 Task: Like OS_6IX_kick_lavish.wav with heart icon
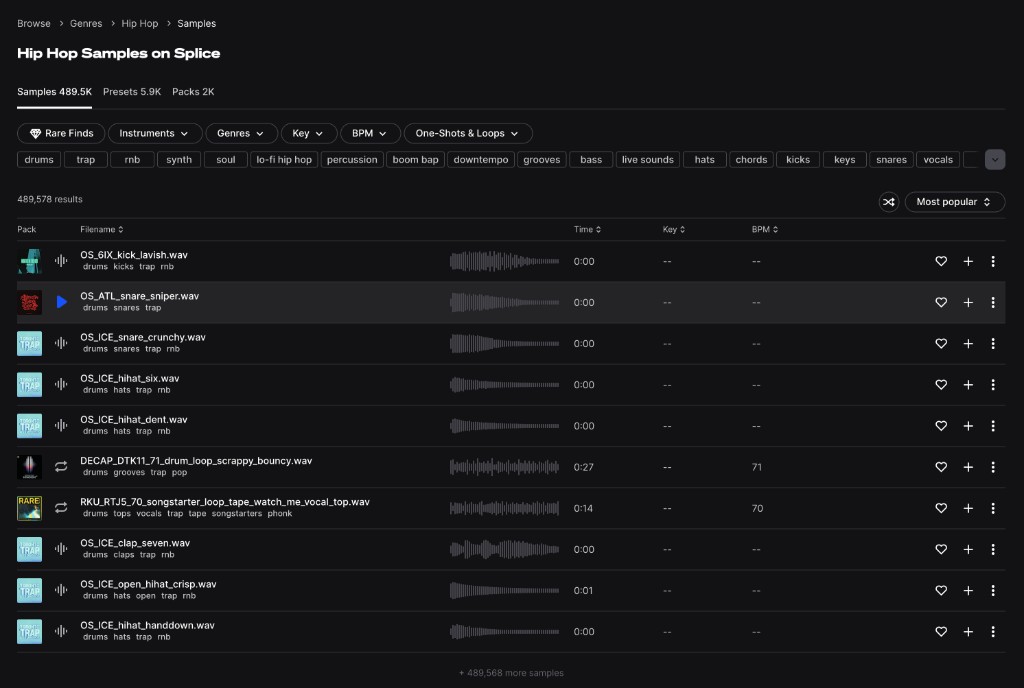pyautogui.click(x=940, y=261)
